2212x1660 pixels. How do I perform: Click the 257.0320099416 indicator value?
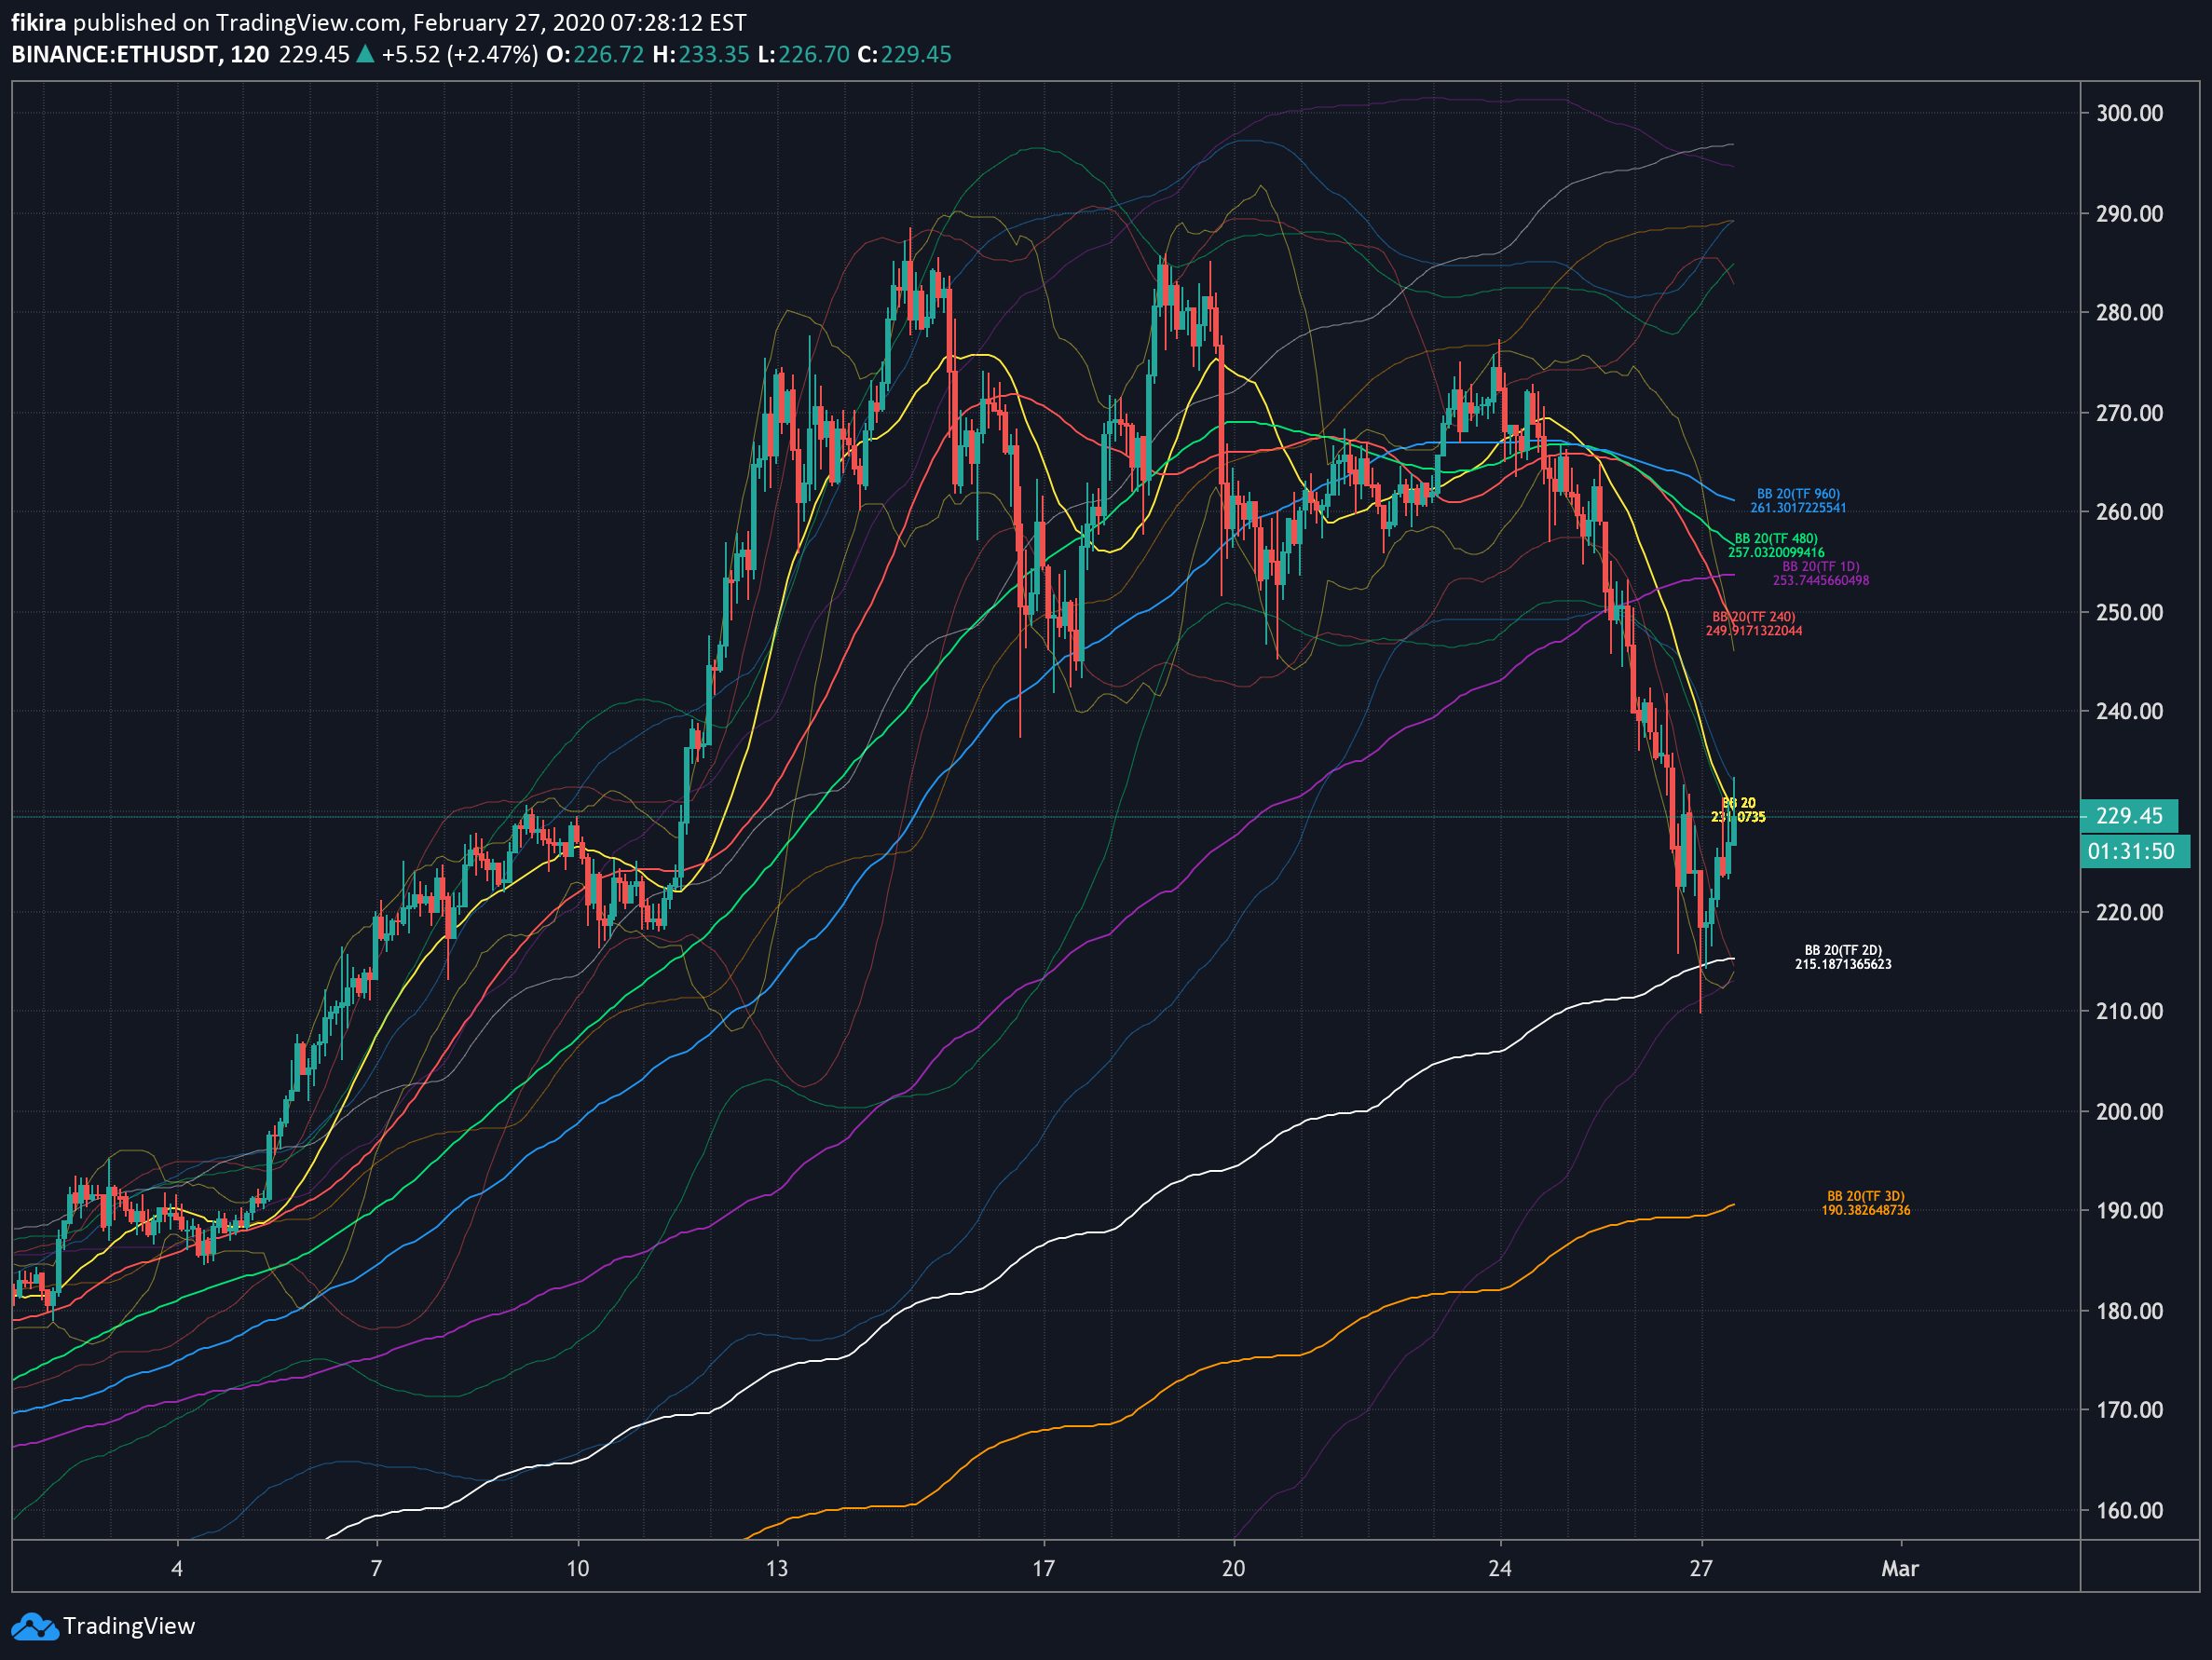point(1776,553)
